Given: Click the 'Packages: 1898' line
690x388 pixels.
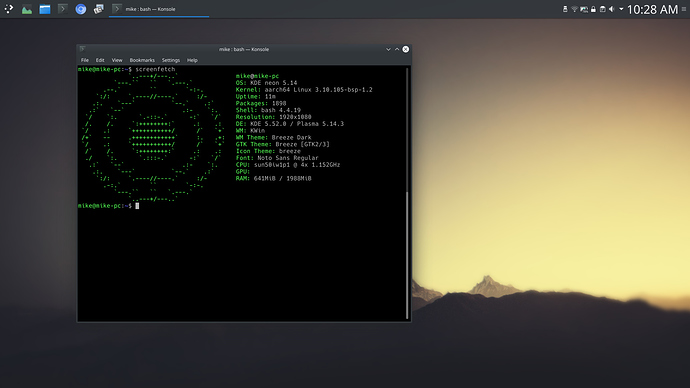Looking at the screenshot, I should click(261, 103).
